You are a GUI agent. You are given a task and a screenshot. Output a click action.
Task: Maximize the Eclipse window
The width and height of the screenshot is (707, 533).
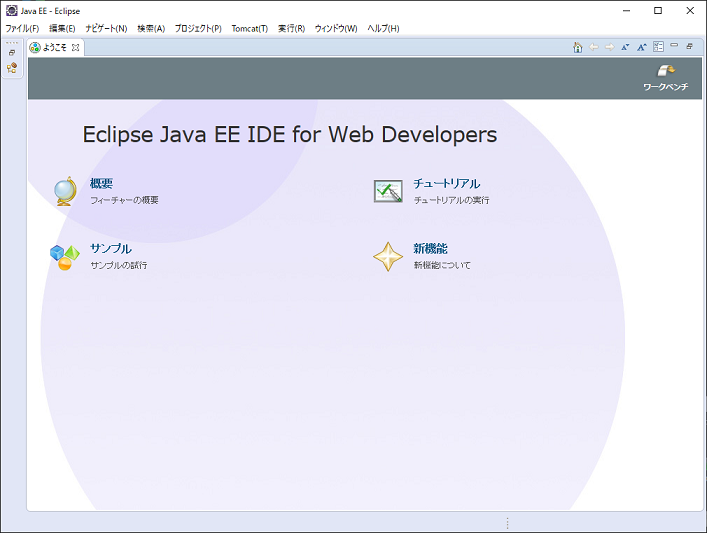pyautogui.click(x=658, y=10)
